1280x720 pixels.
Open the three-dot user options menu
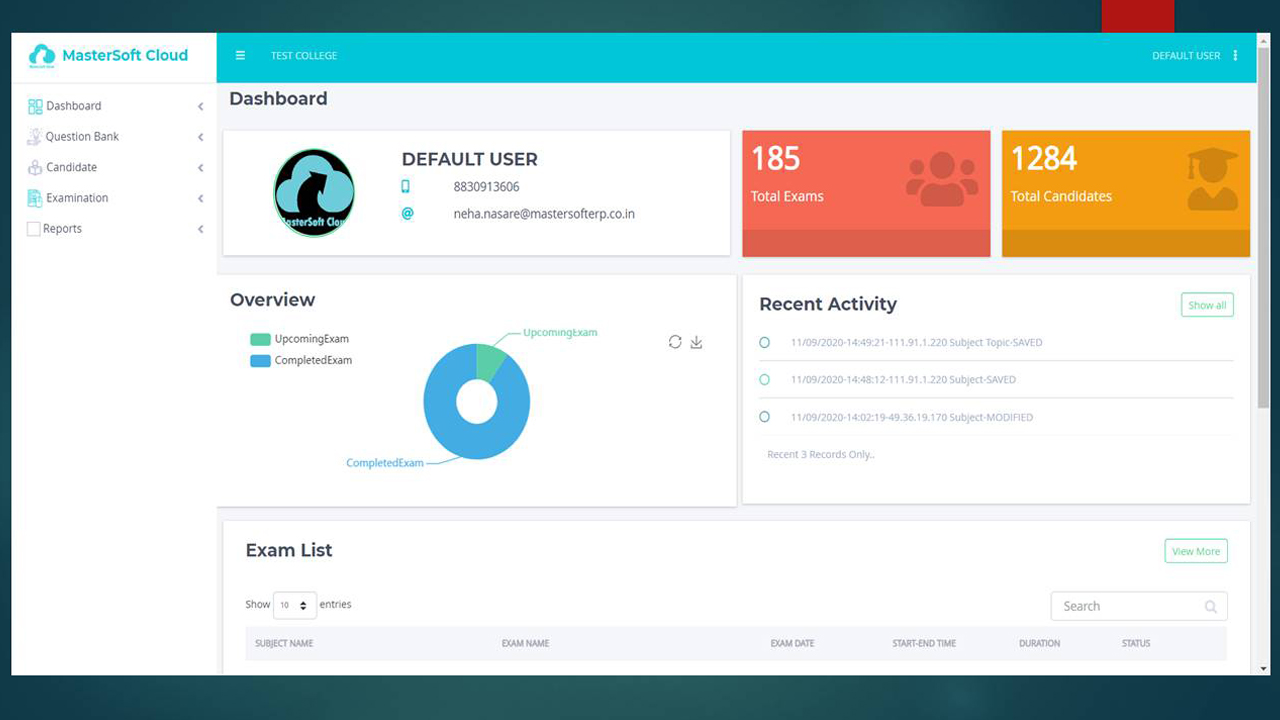[1235, 56]
